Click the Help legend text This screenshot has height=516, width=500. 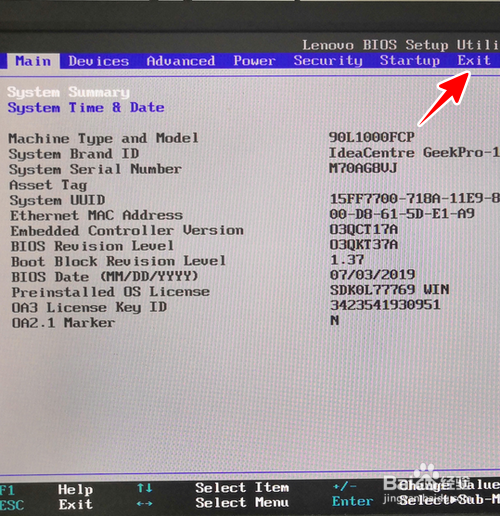75,490
